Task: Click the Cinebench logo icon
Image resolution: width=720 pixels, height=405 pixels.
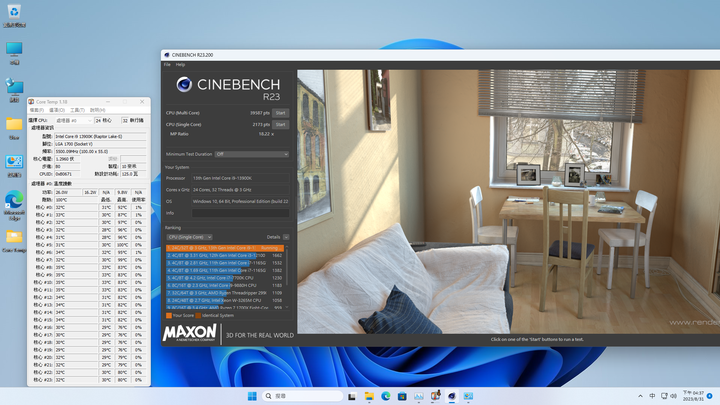Action: click(x=184, y=84)
